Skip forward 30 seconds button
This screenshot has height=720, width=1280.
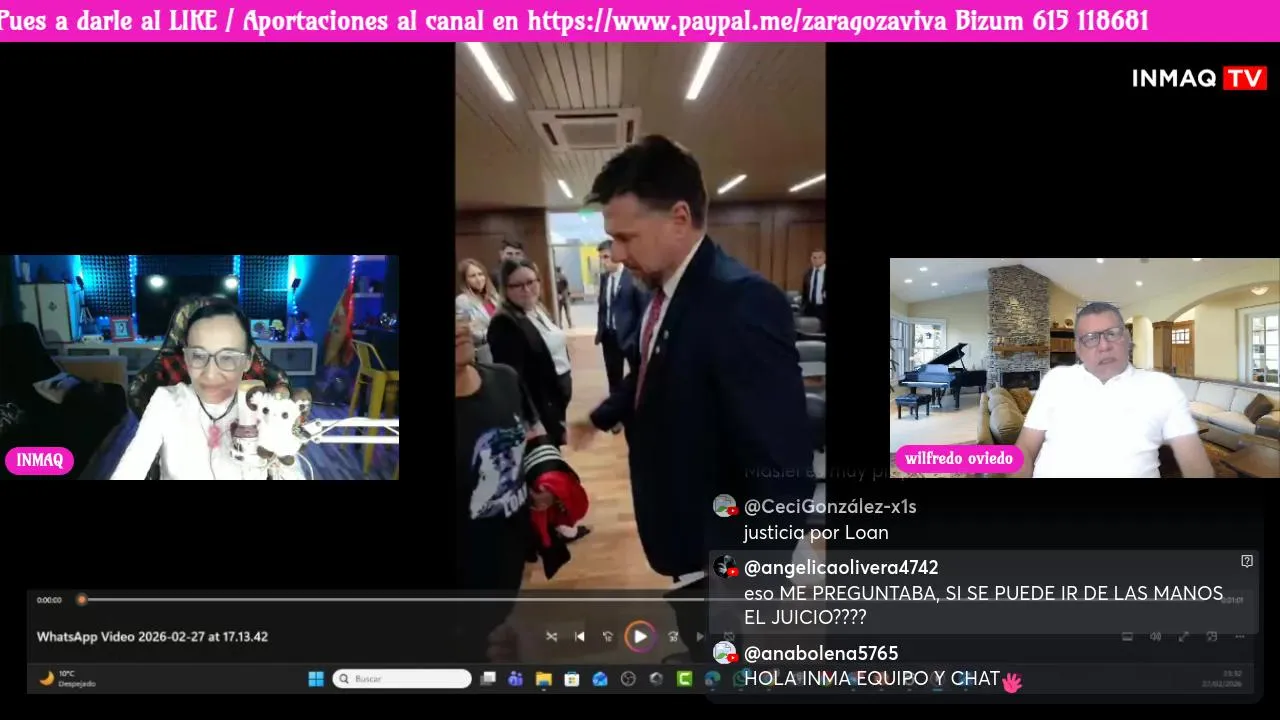click(674, 636)
